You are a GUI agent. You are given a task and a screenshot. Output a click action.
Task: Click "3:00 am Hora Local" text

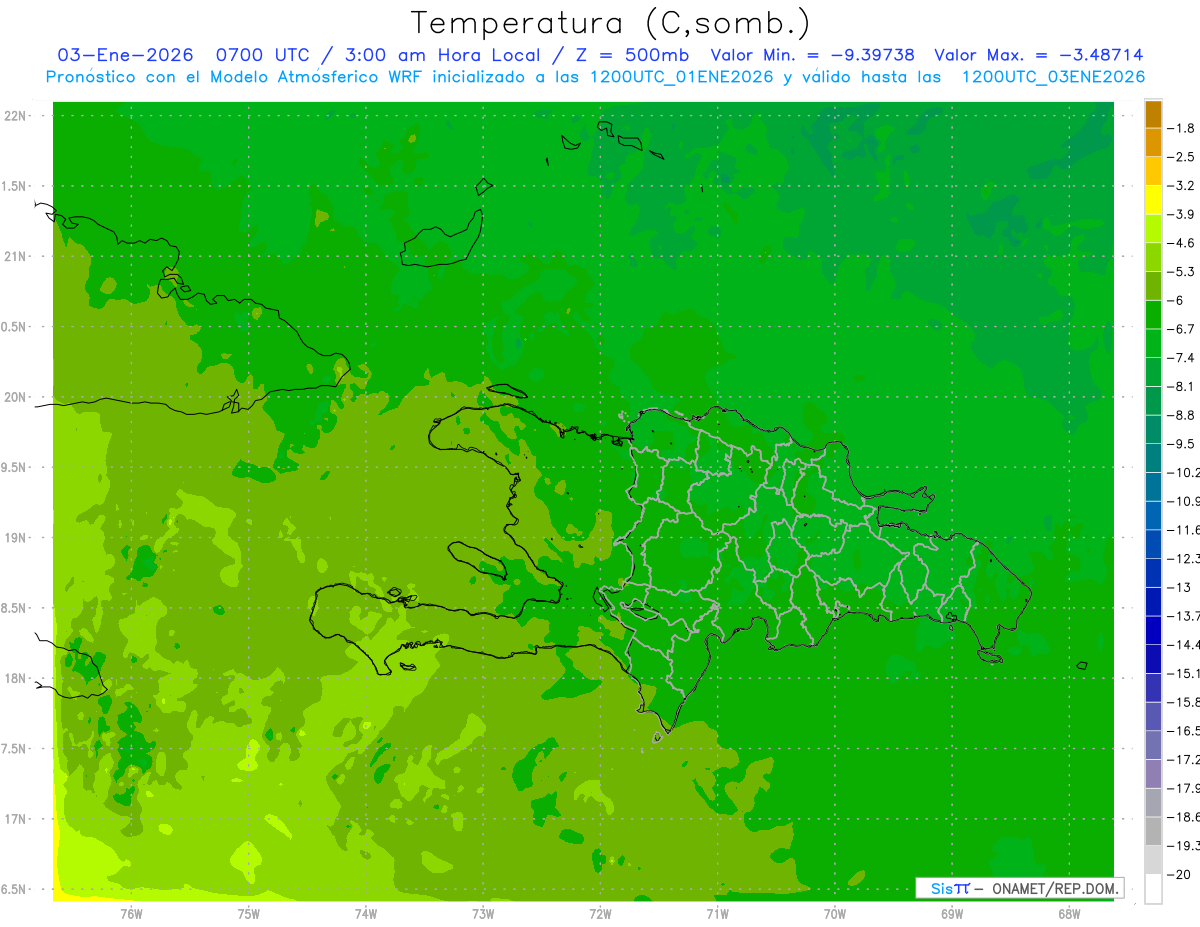click(443, 55)
